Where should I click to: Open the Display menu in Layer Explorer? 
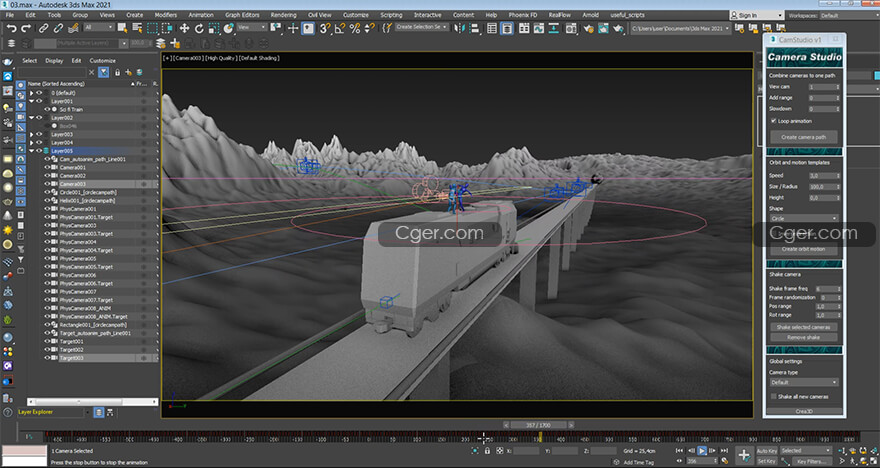[x=54, y=61]
